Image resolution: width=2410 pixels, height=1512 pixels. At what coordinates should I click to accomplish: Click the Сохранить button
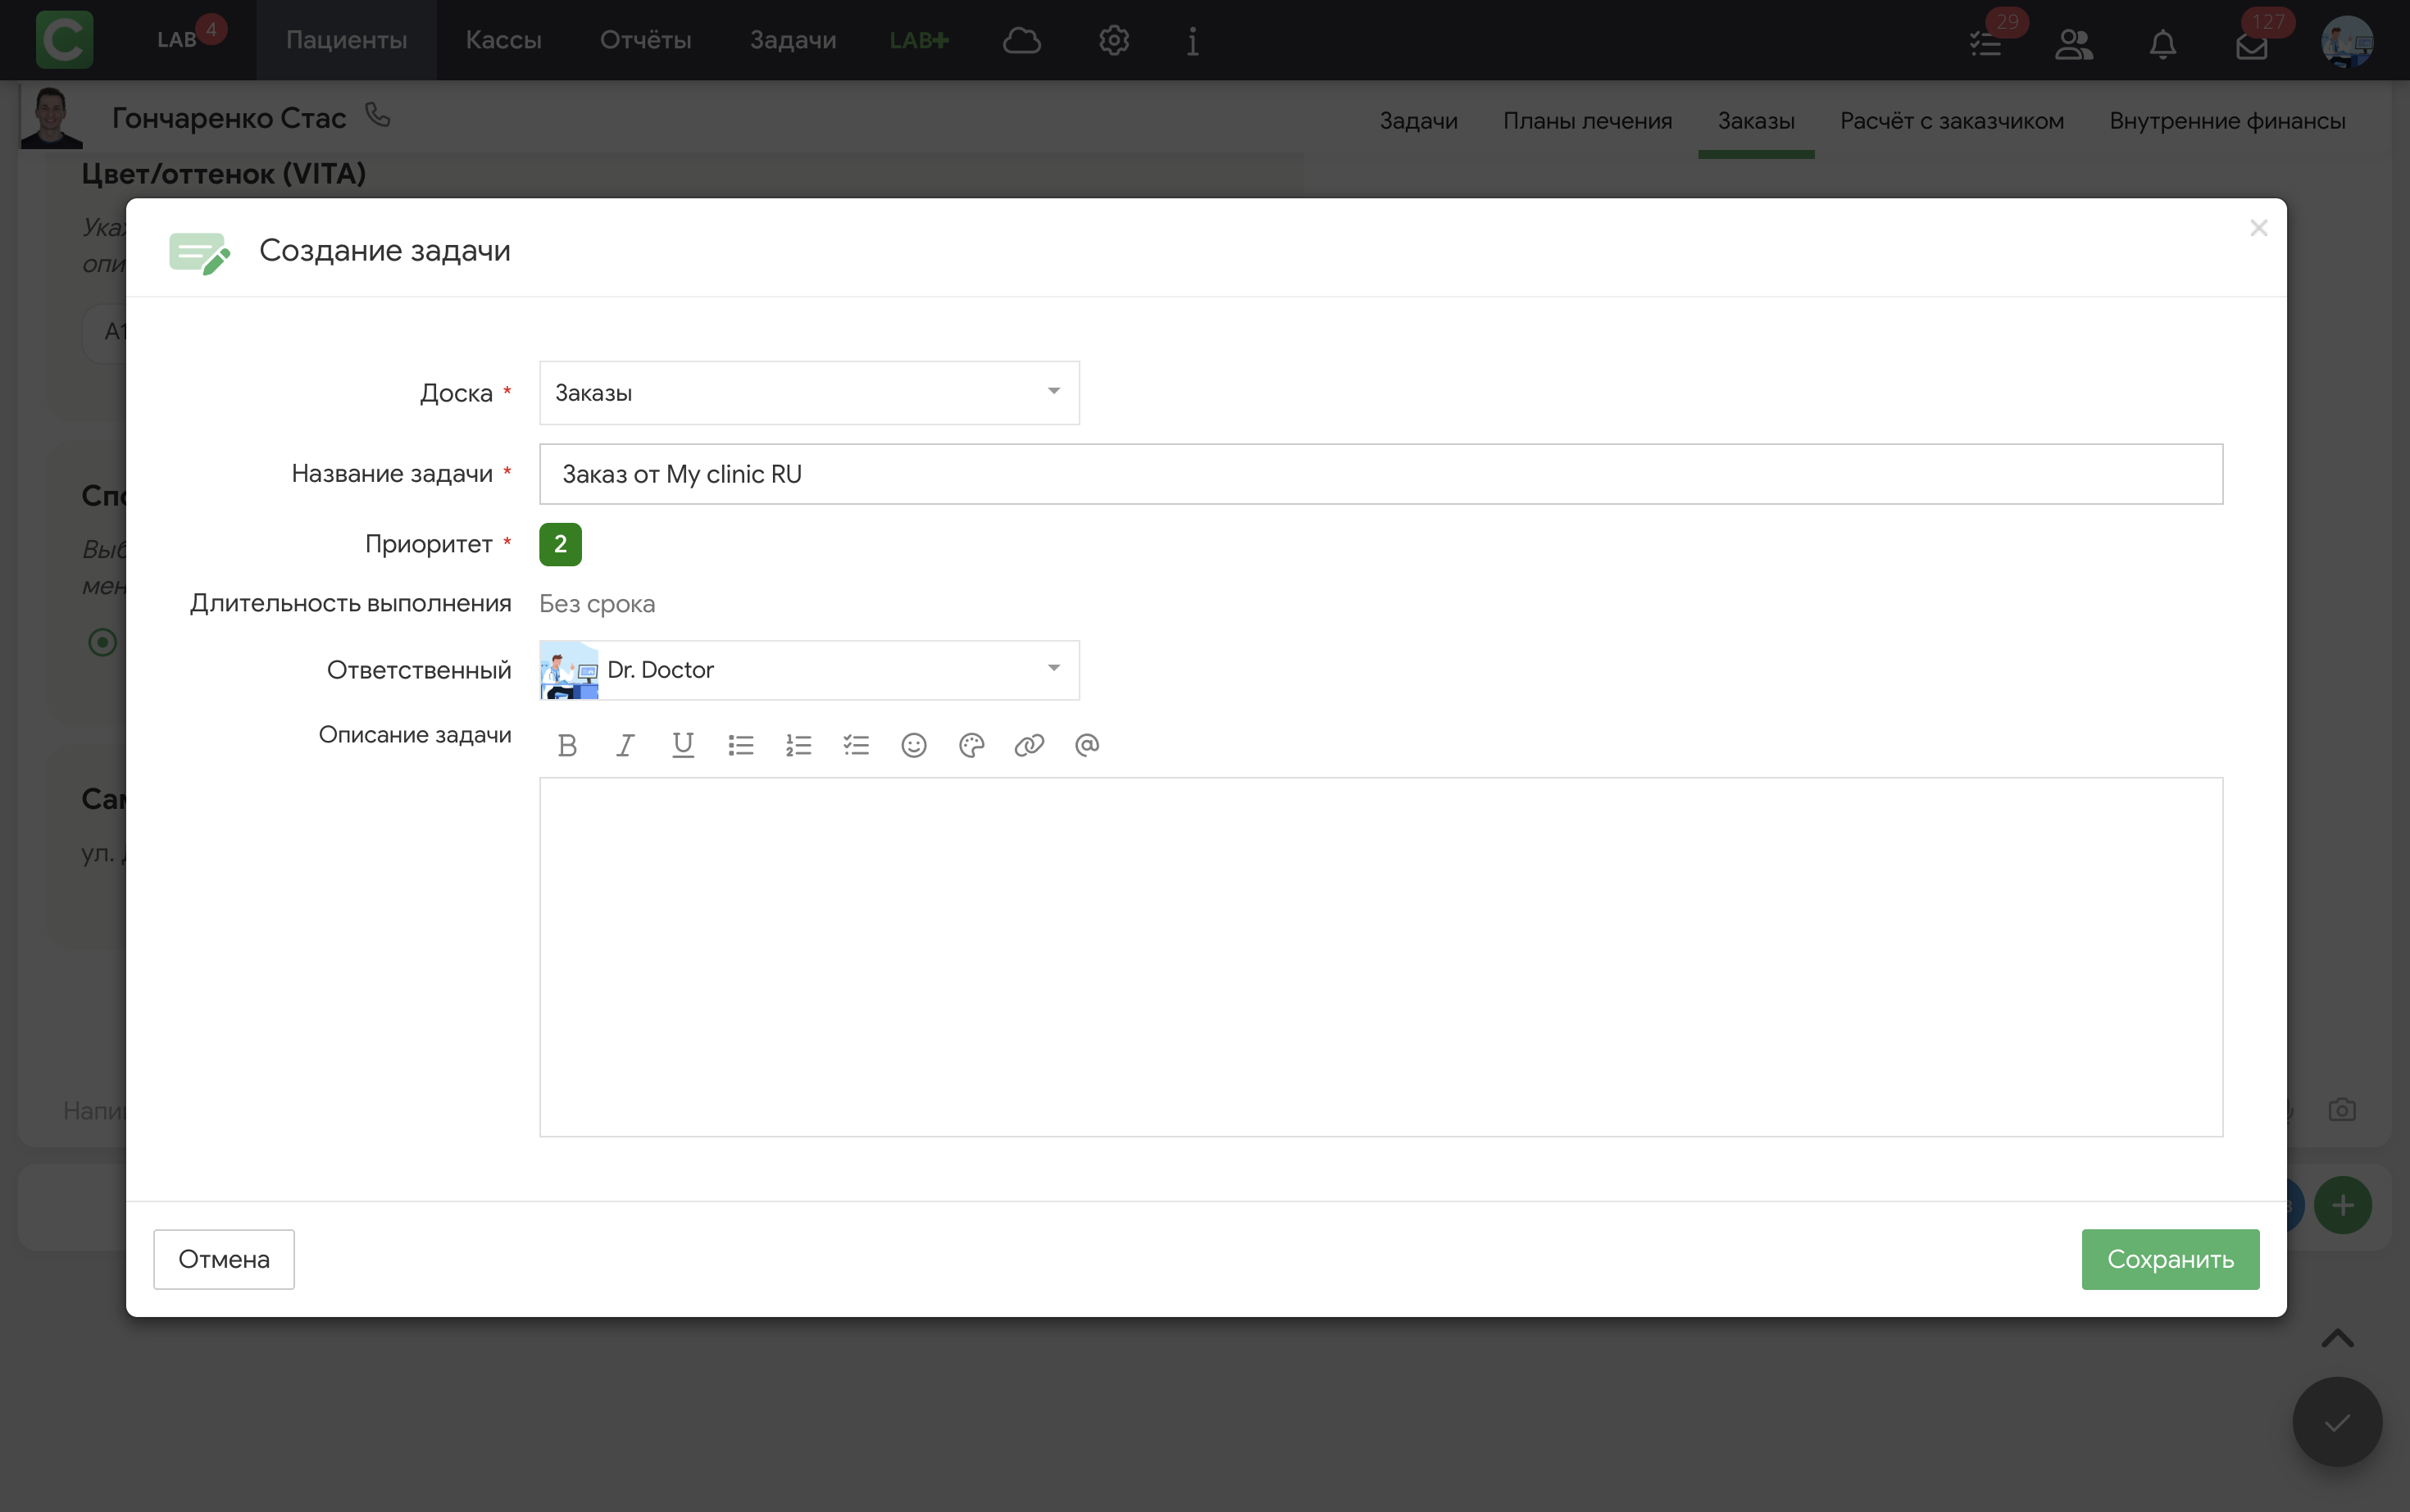2170,1259
